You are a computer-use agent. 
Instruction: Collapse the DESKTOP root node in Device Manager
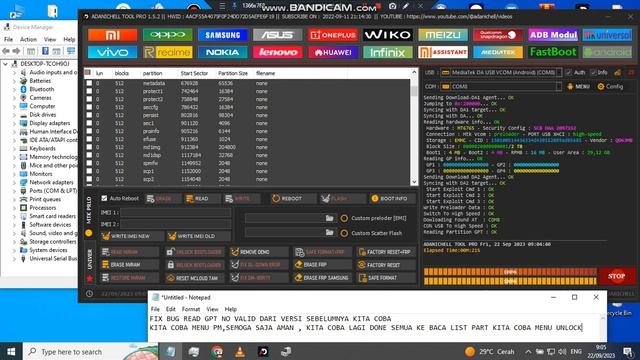point(6,64)
